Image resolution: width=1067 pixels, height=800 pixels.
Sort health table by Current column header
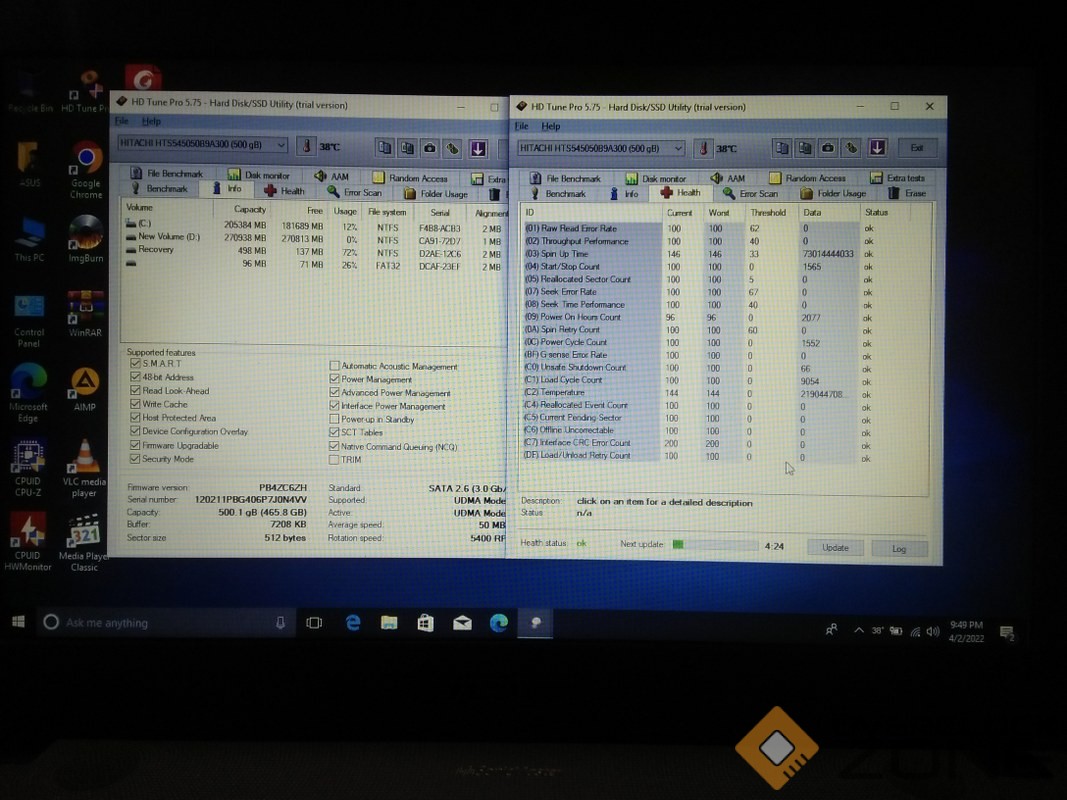tap(679, 213)
